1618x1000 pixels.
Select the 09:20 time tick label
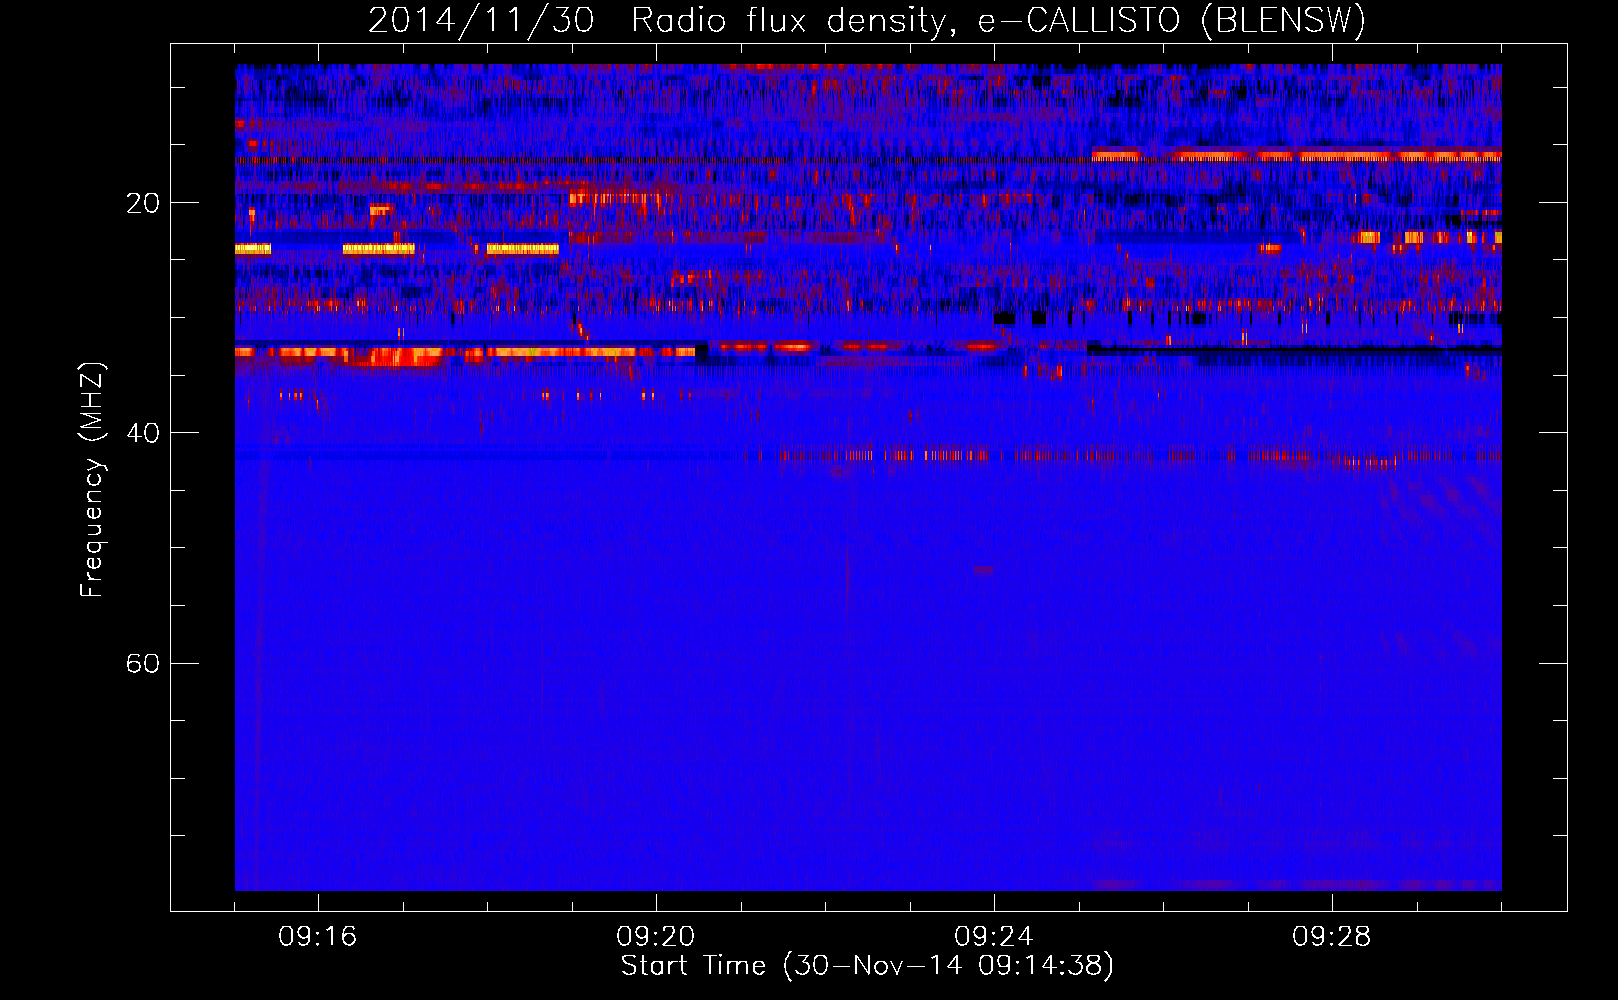pos(656,937)
